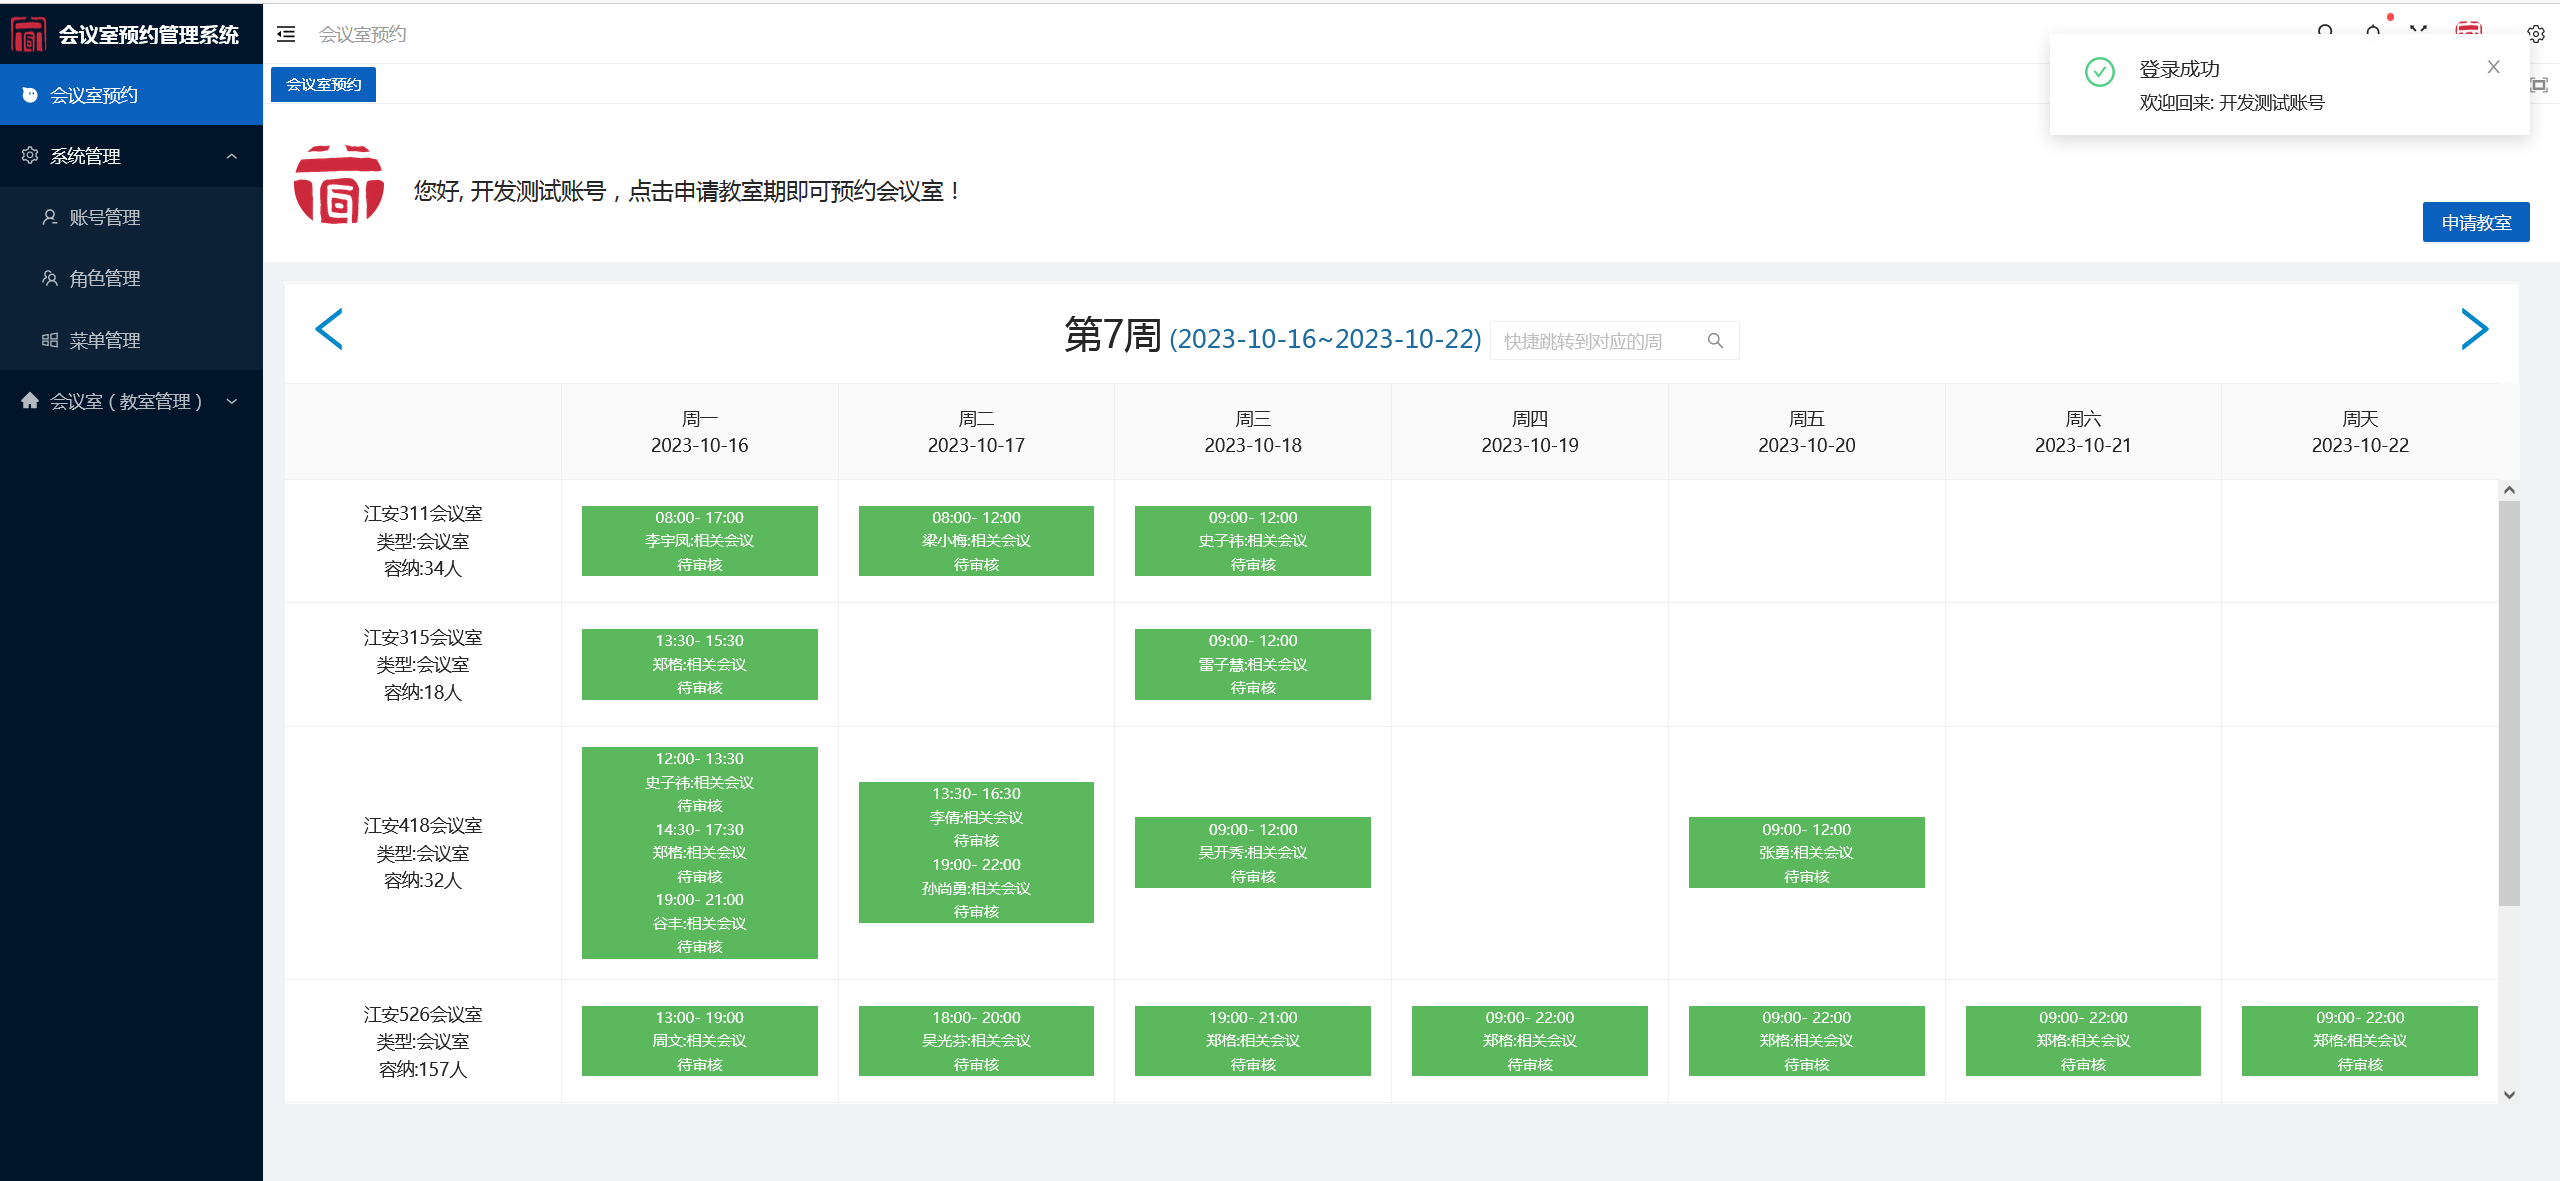Viewport: 2560px width, 1181px height.
Task: Click the 申请教室 button
Action: [x=2475, y=222]
